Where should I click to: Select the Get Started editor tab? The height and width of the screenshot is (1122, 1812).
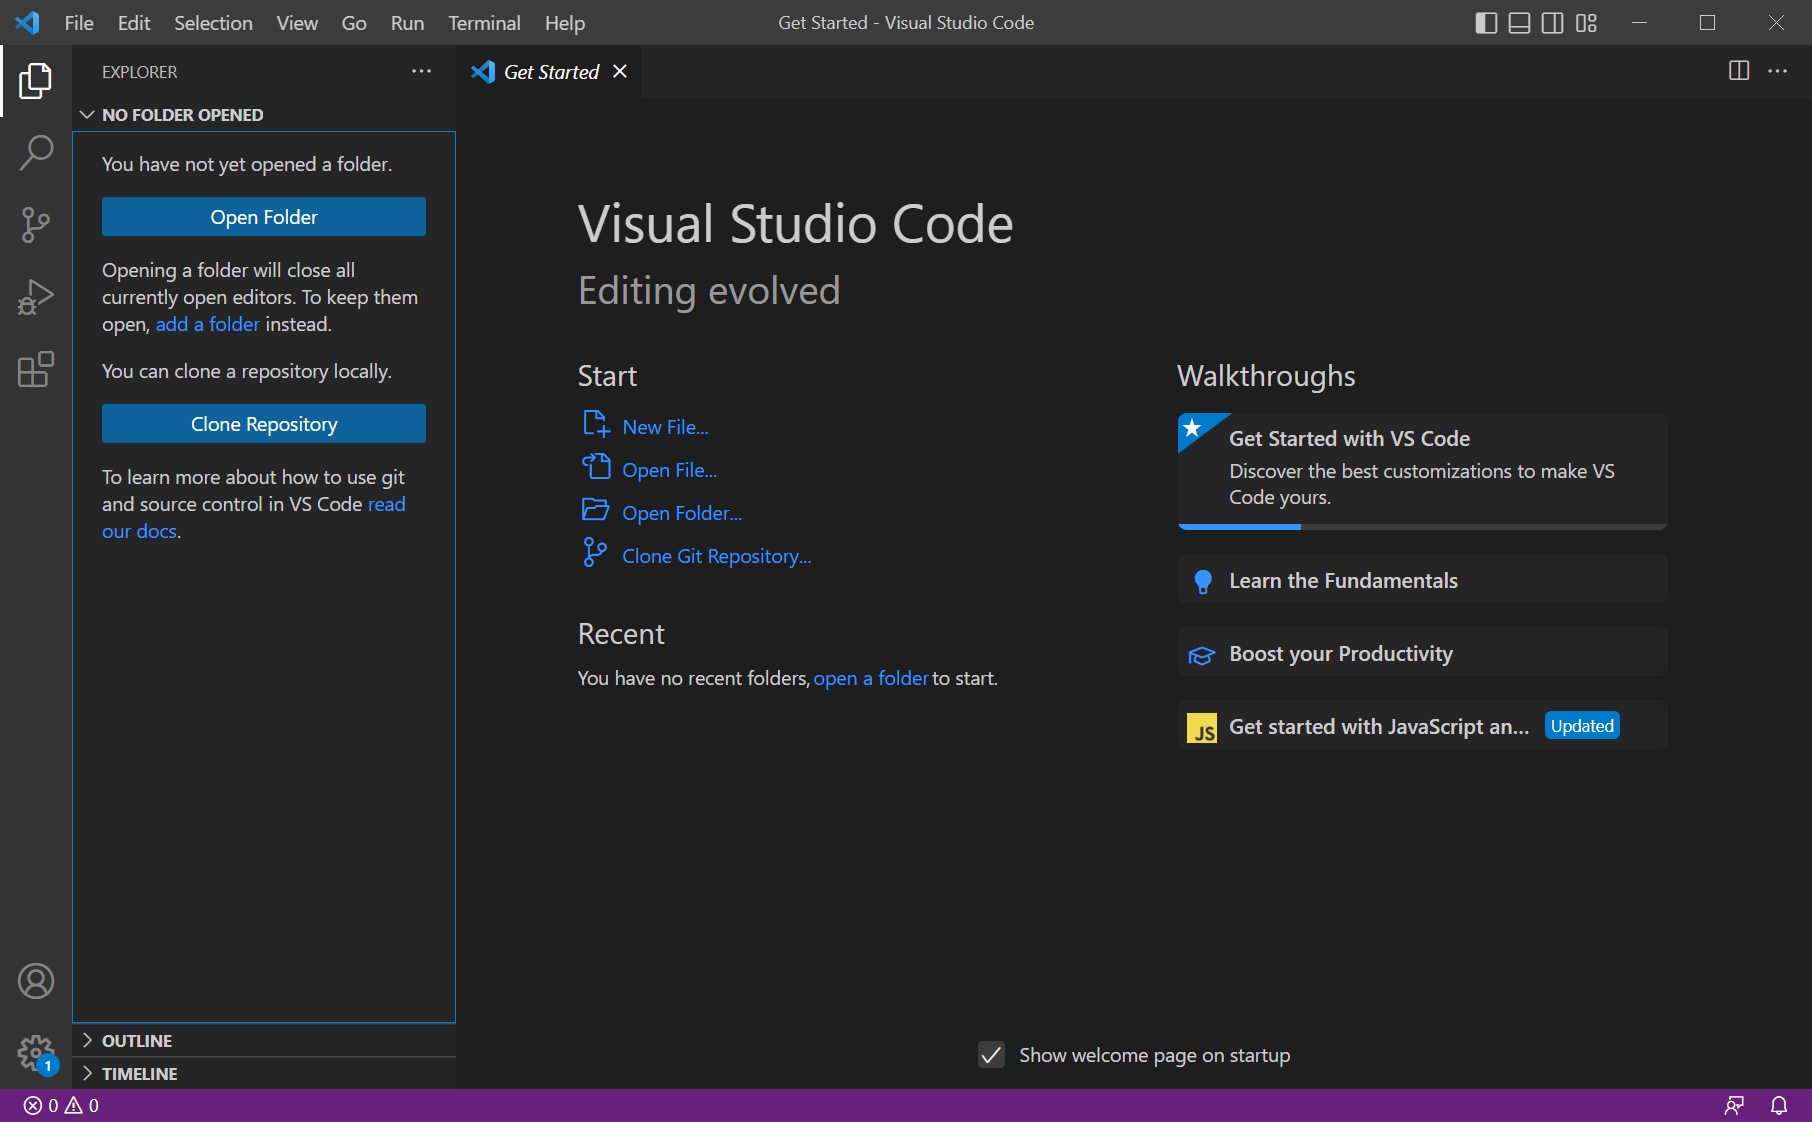549,71
